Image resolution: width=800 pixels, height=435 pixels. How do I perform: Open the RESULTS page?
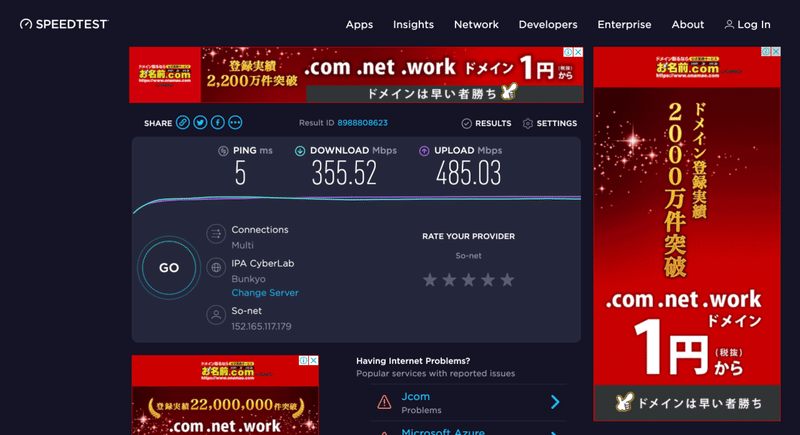coord(486,123)
